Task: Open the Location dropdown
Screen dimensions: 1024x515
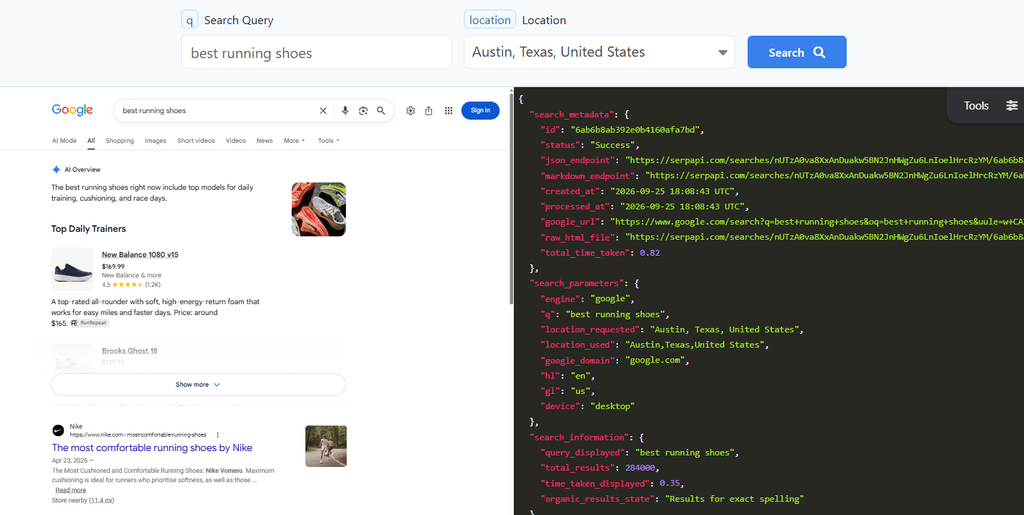Action: tap(599, 52)
